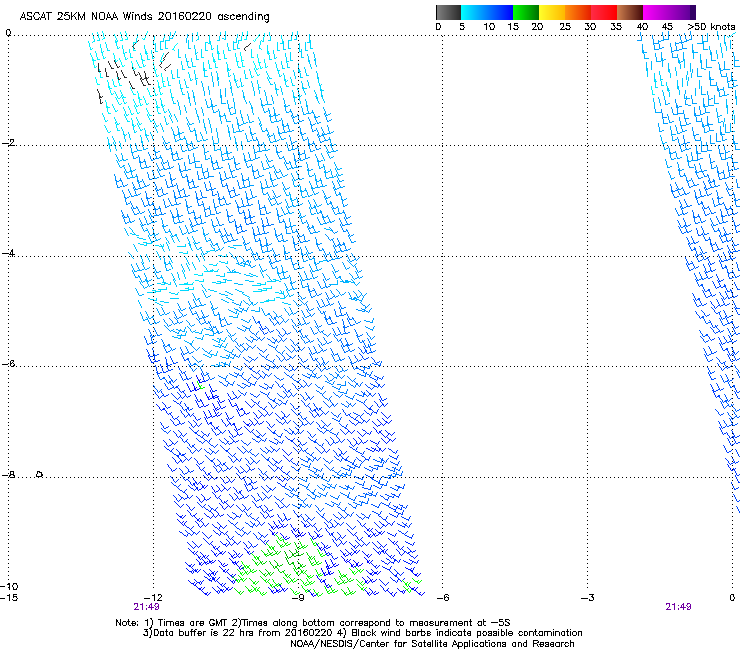Select the cyan-blue 5-15 knots legend band
Image resolution: width=740 pixels, height=650 pixels.
coord(487,12)
